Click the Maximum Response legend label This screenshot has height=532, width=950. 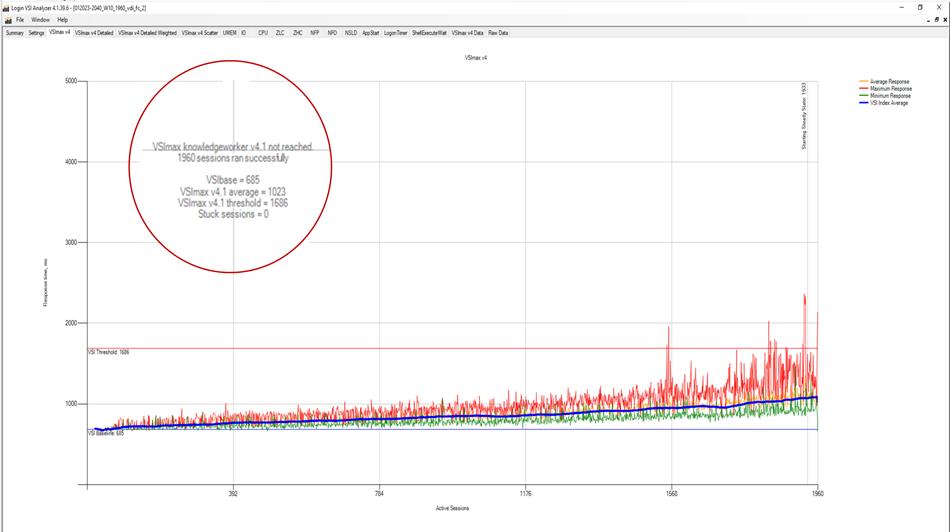coord(893,89)
